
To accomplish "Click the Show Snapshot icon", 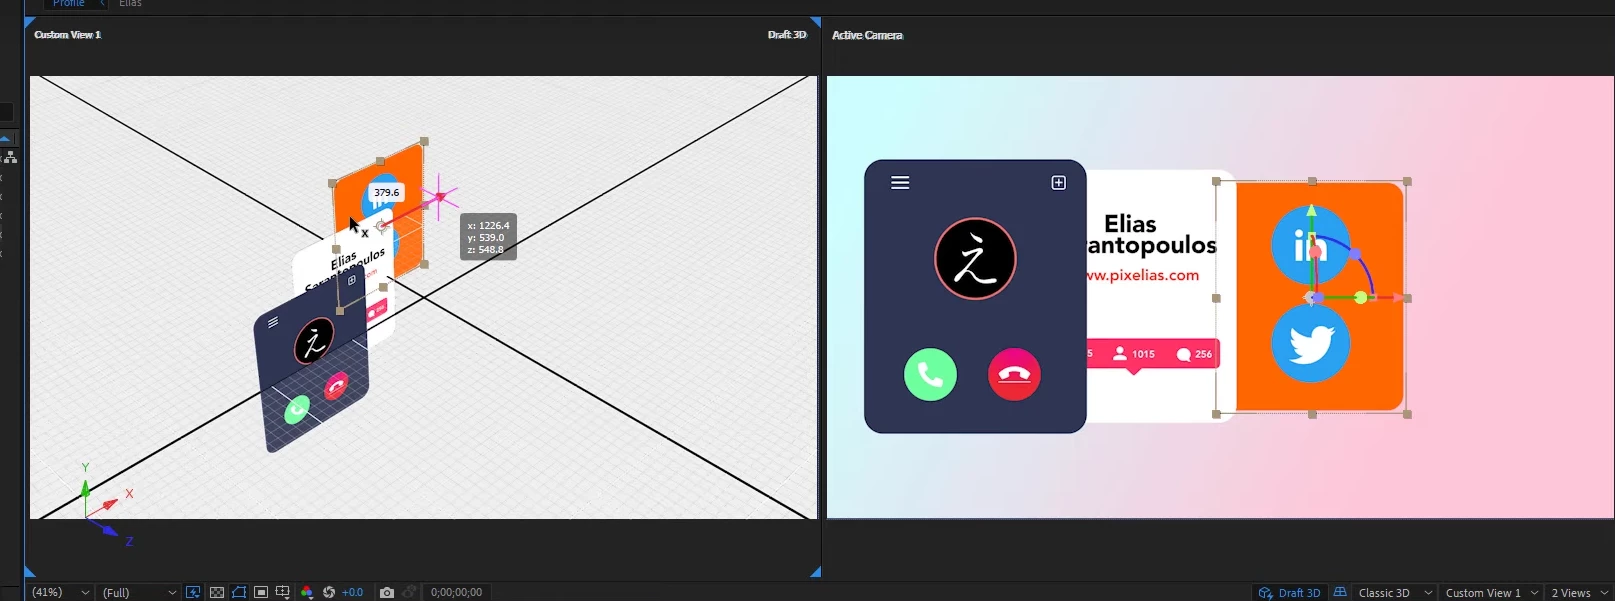I will coord(409,592).
